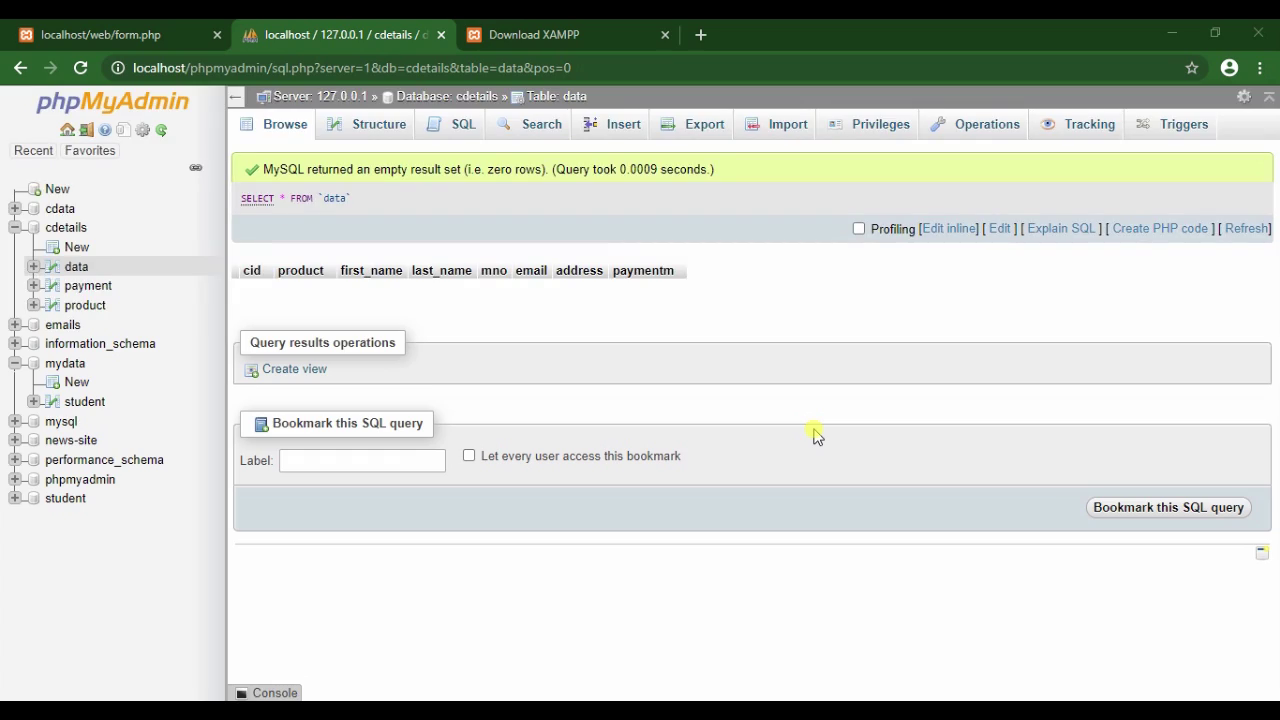The width and height of the screenshot is (1280, 720).
Task: Open MySQL documentation icon
Action: (123, 130)
